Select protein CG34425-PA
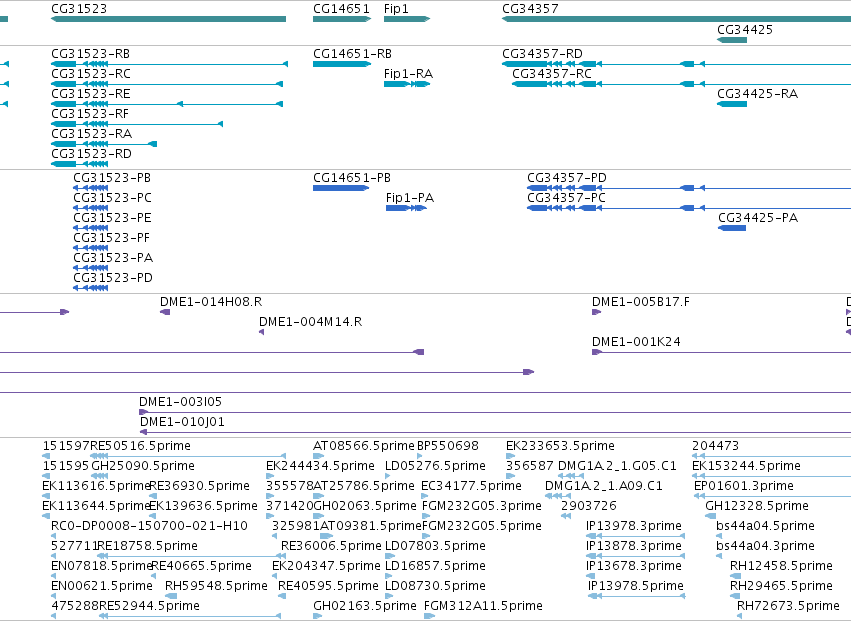This screenshot has width=851, height=621. click(732, 228)
